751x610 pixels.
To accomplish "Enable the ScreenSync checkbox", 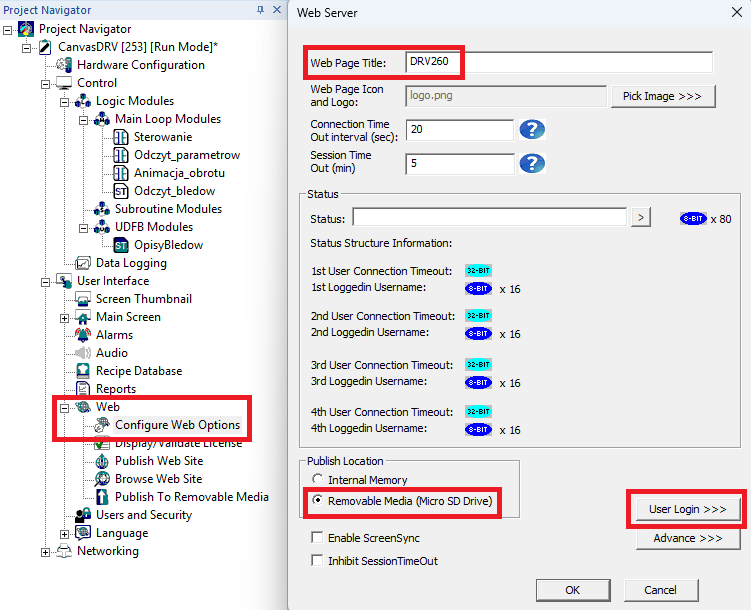I will pyautogui.click(x=318, y=538).
